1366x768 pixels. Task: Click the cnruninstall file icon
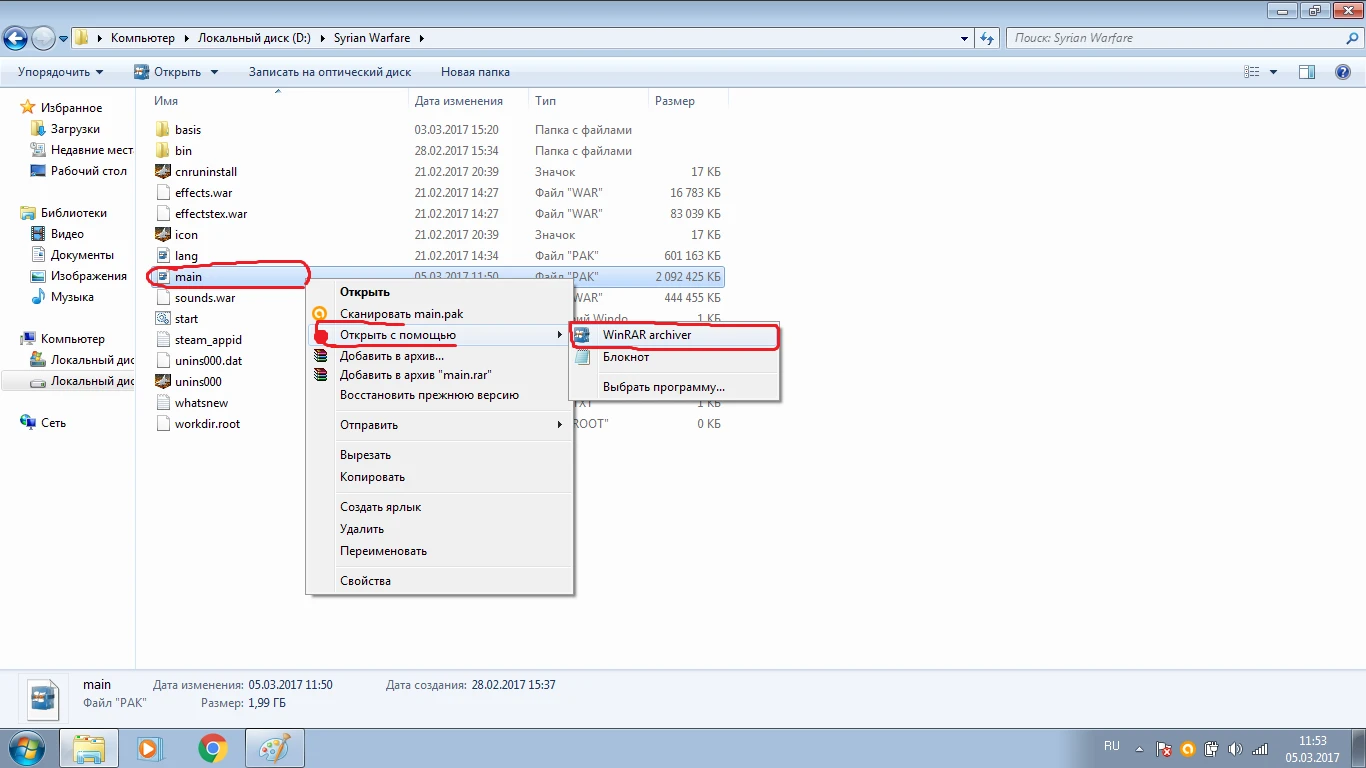click(x=164, y=172)
